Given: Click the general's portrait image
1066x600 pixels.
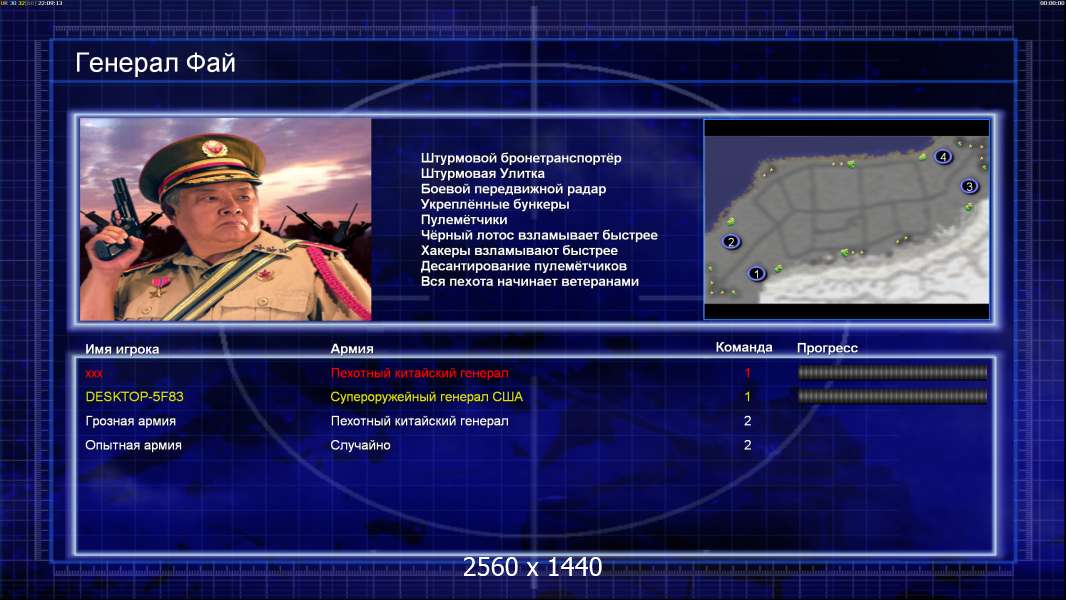Looking at the screenshot, I should click(226, 219).
